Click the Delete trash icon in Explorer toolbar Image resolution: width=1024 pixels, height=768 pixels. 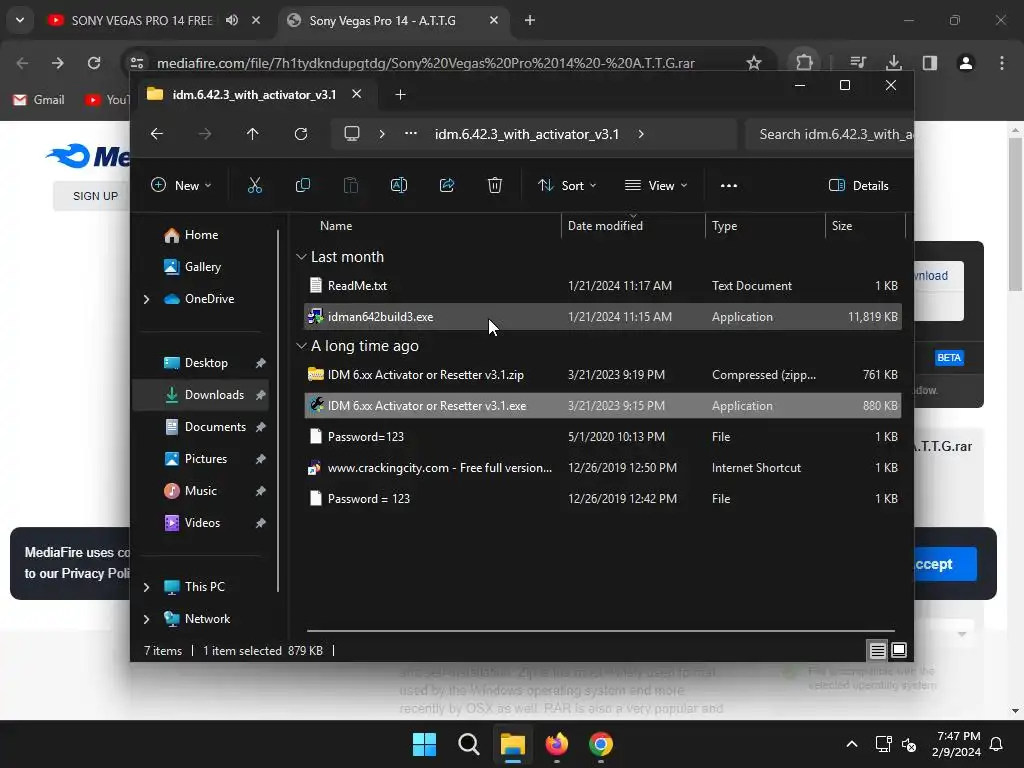tap(495, 185)
